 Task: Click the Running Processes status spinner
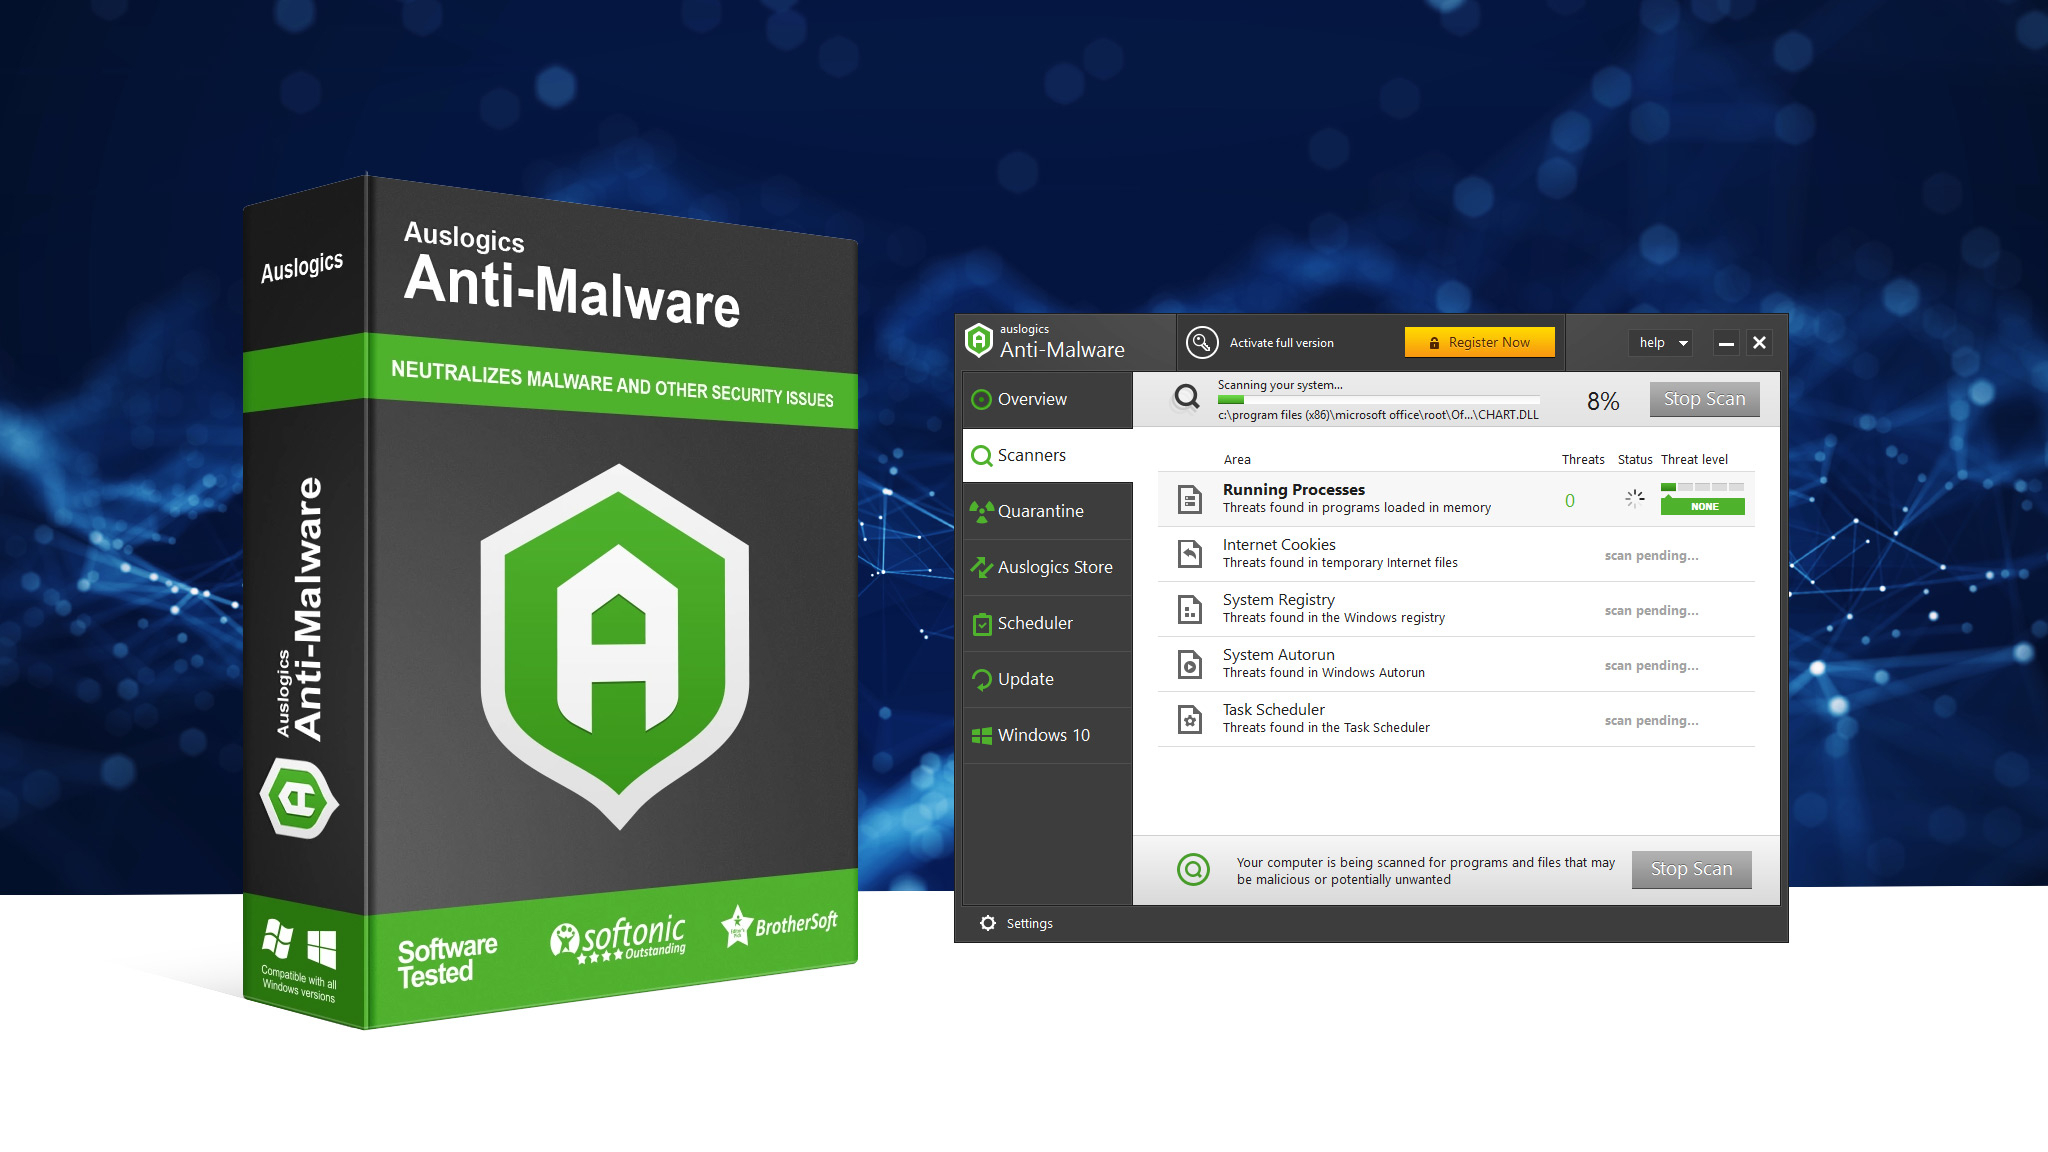pyautogui.click(x=1634, y=498)
